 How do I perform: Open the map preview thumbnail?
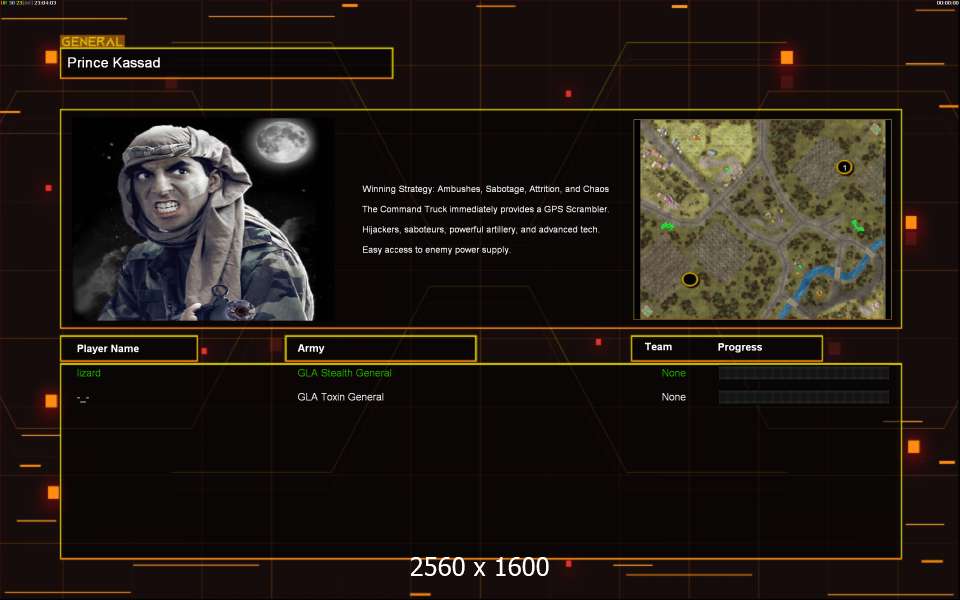[762, 219]
